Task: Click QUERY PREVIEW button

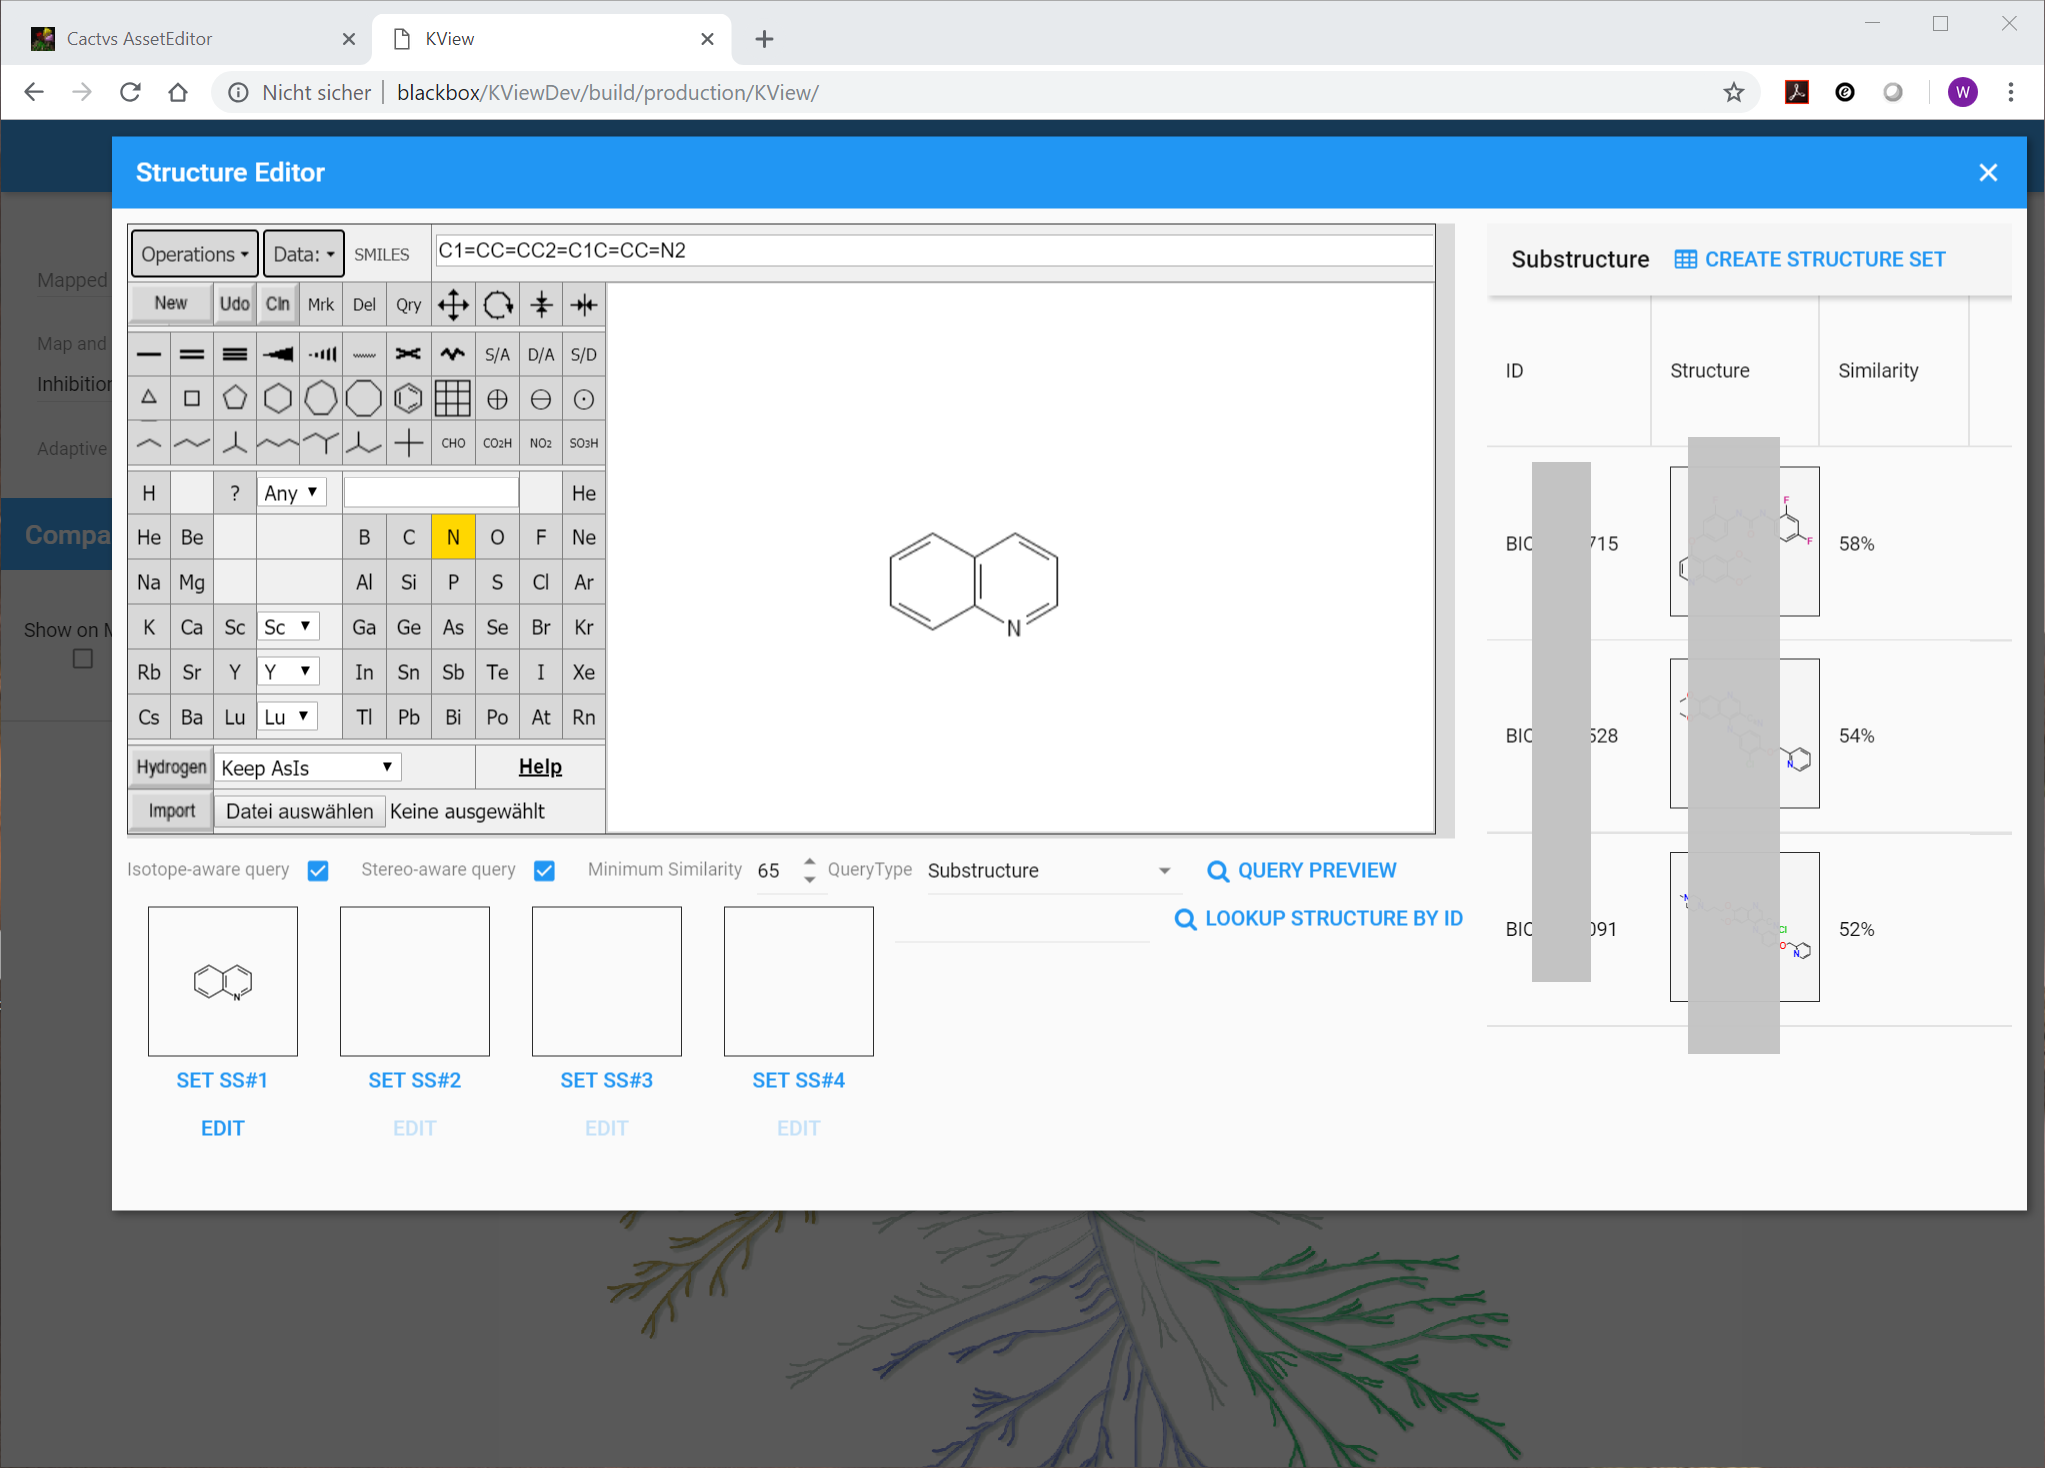Action: [1301, 870]
